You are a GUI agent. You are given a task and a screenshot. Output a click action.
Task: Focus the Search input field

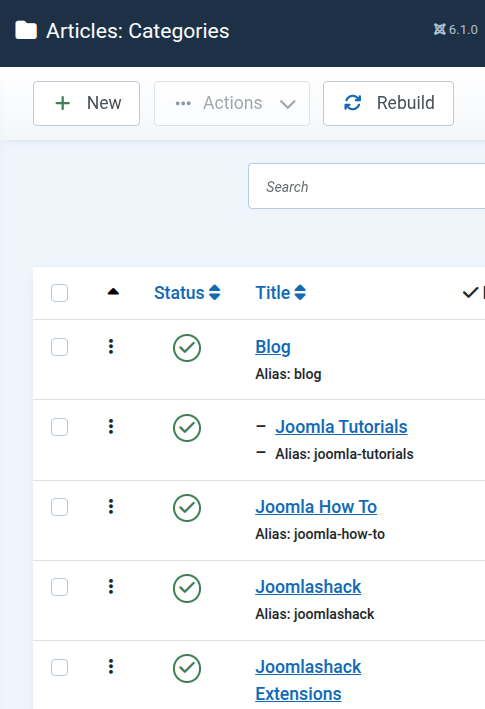pyautogui.click(x=367, y=186)
